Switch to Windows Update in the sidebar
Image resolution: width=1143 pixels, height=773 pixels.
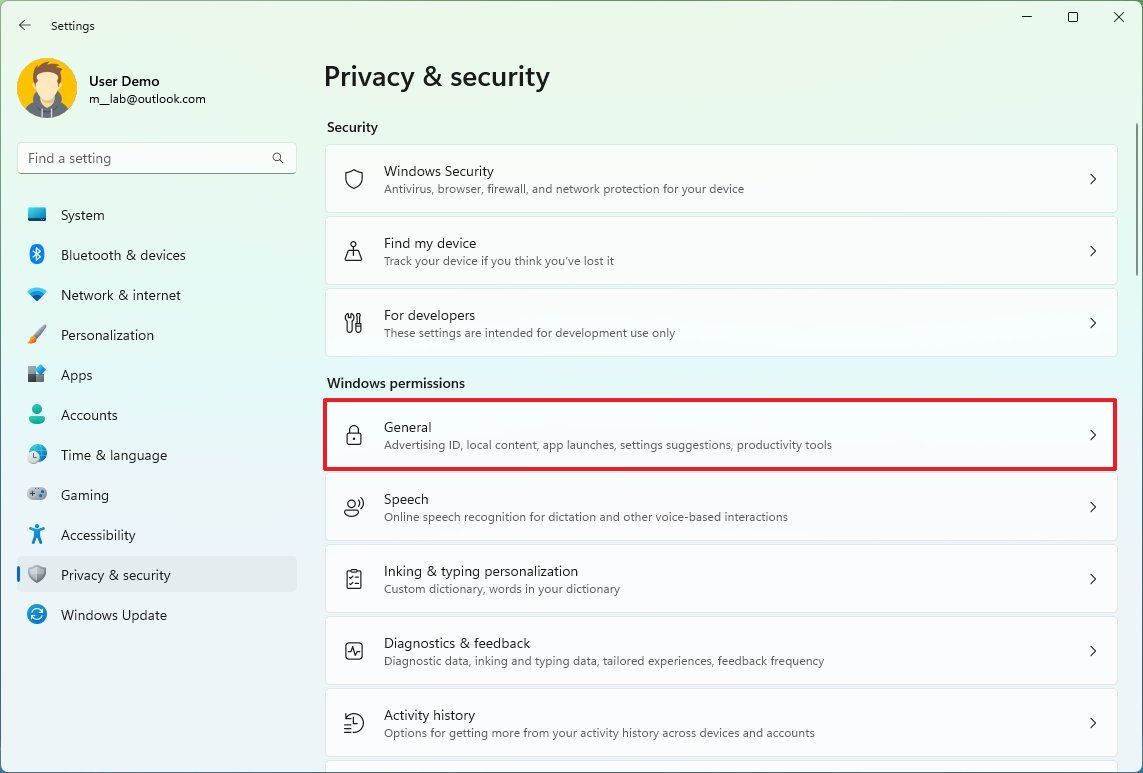113,615
